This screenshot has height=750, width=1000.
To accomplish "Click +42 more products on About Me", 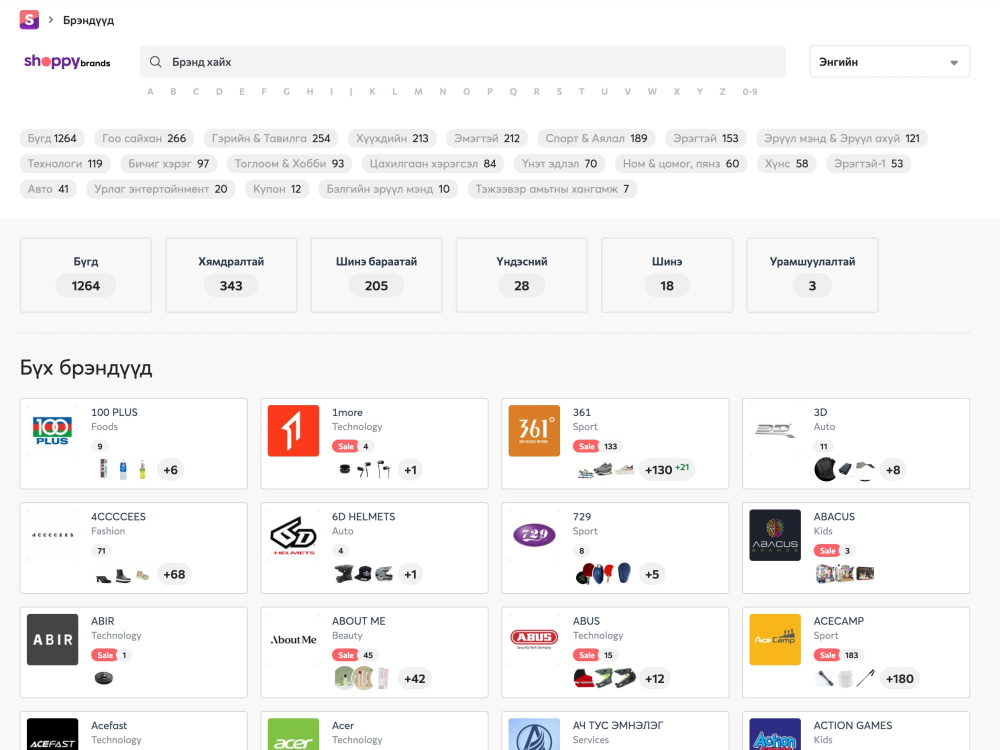I will 415,679.
